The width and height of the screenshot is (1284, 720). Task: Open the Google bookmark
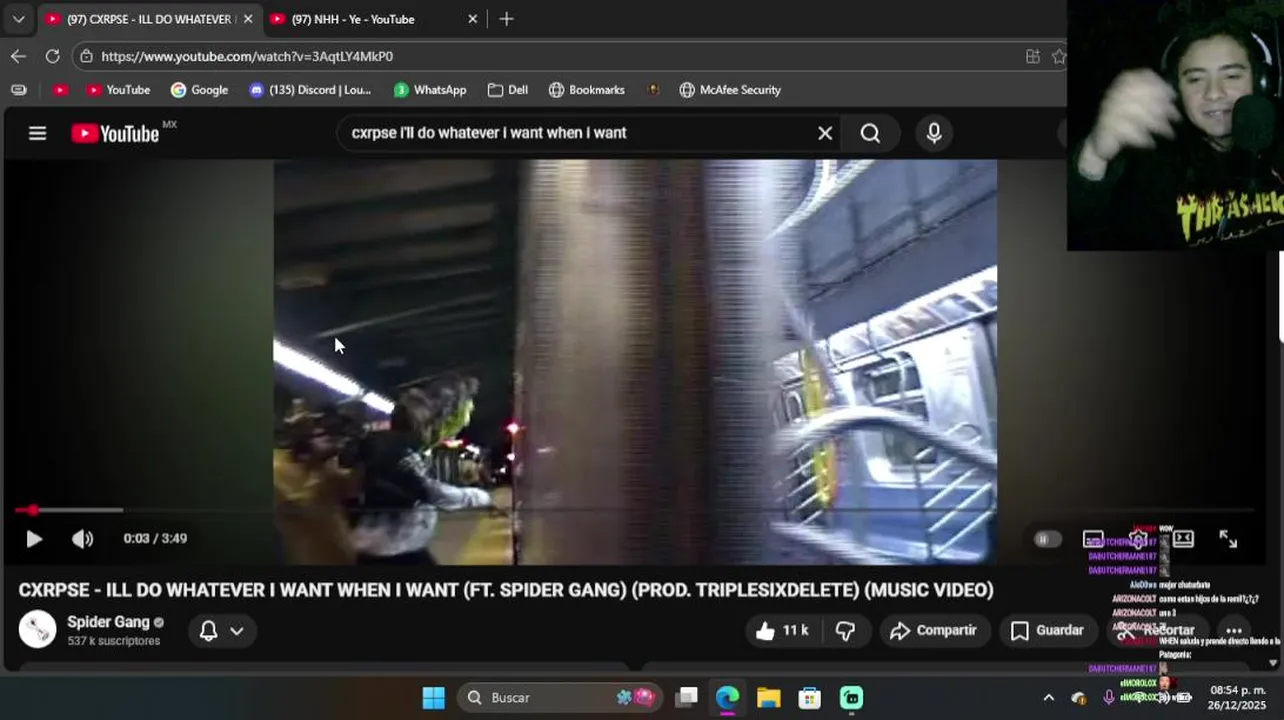click(199, 90)
